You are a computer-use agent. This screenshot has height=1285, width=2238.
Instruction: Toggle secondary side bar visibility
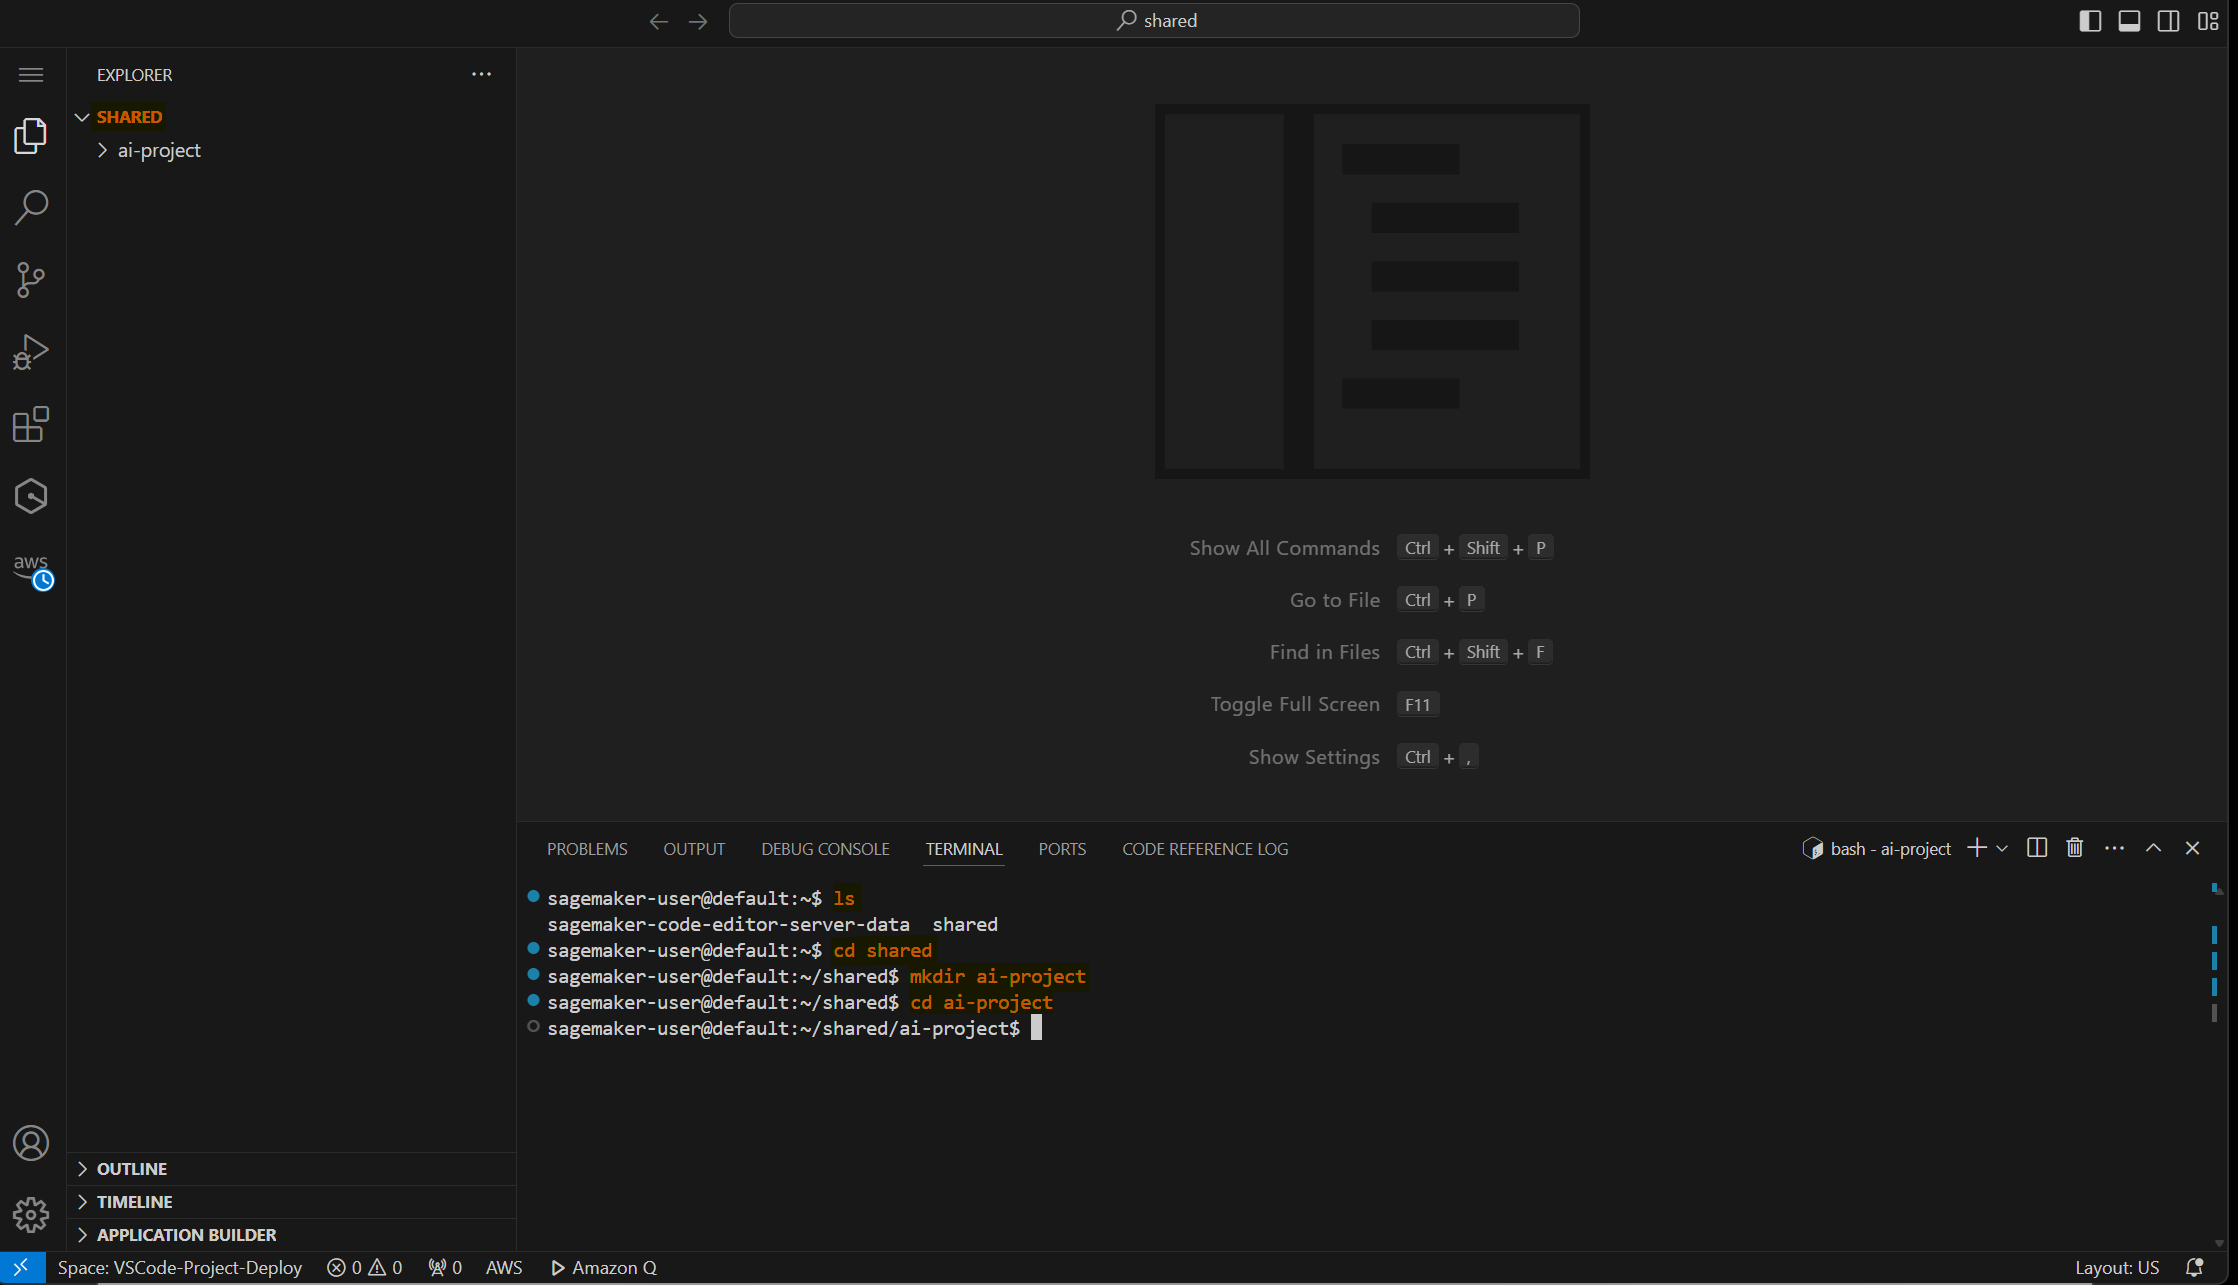[2168, 21]
